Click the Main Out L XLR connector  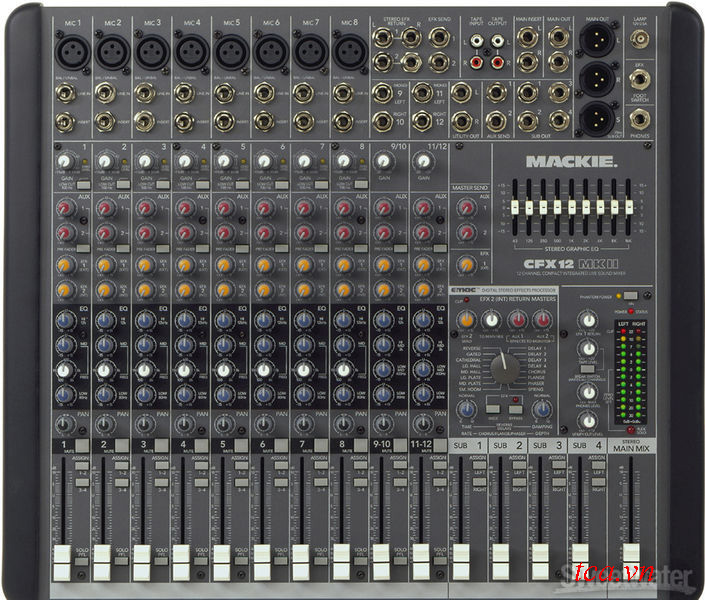597,39
